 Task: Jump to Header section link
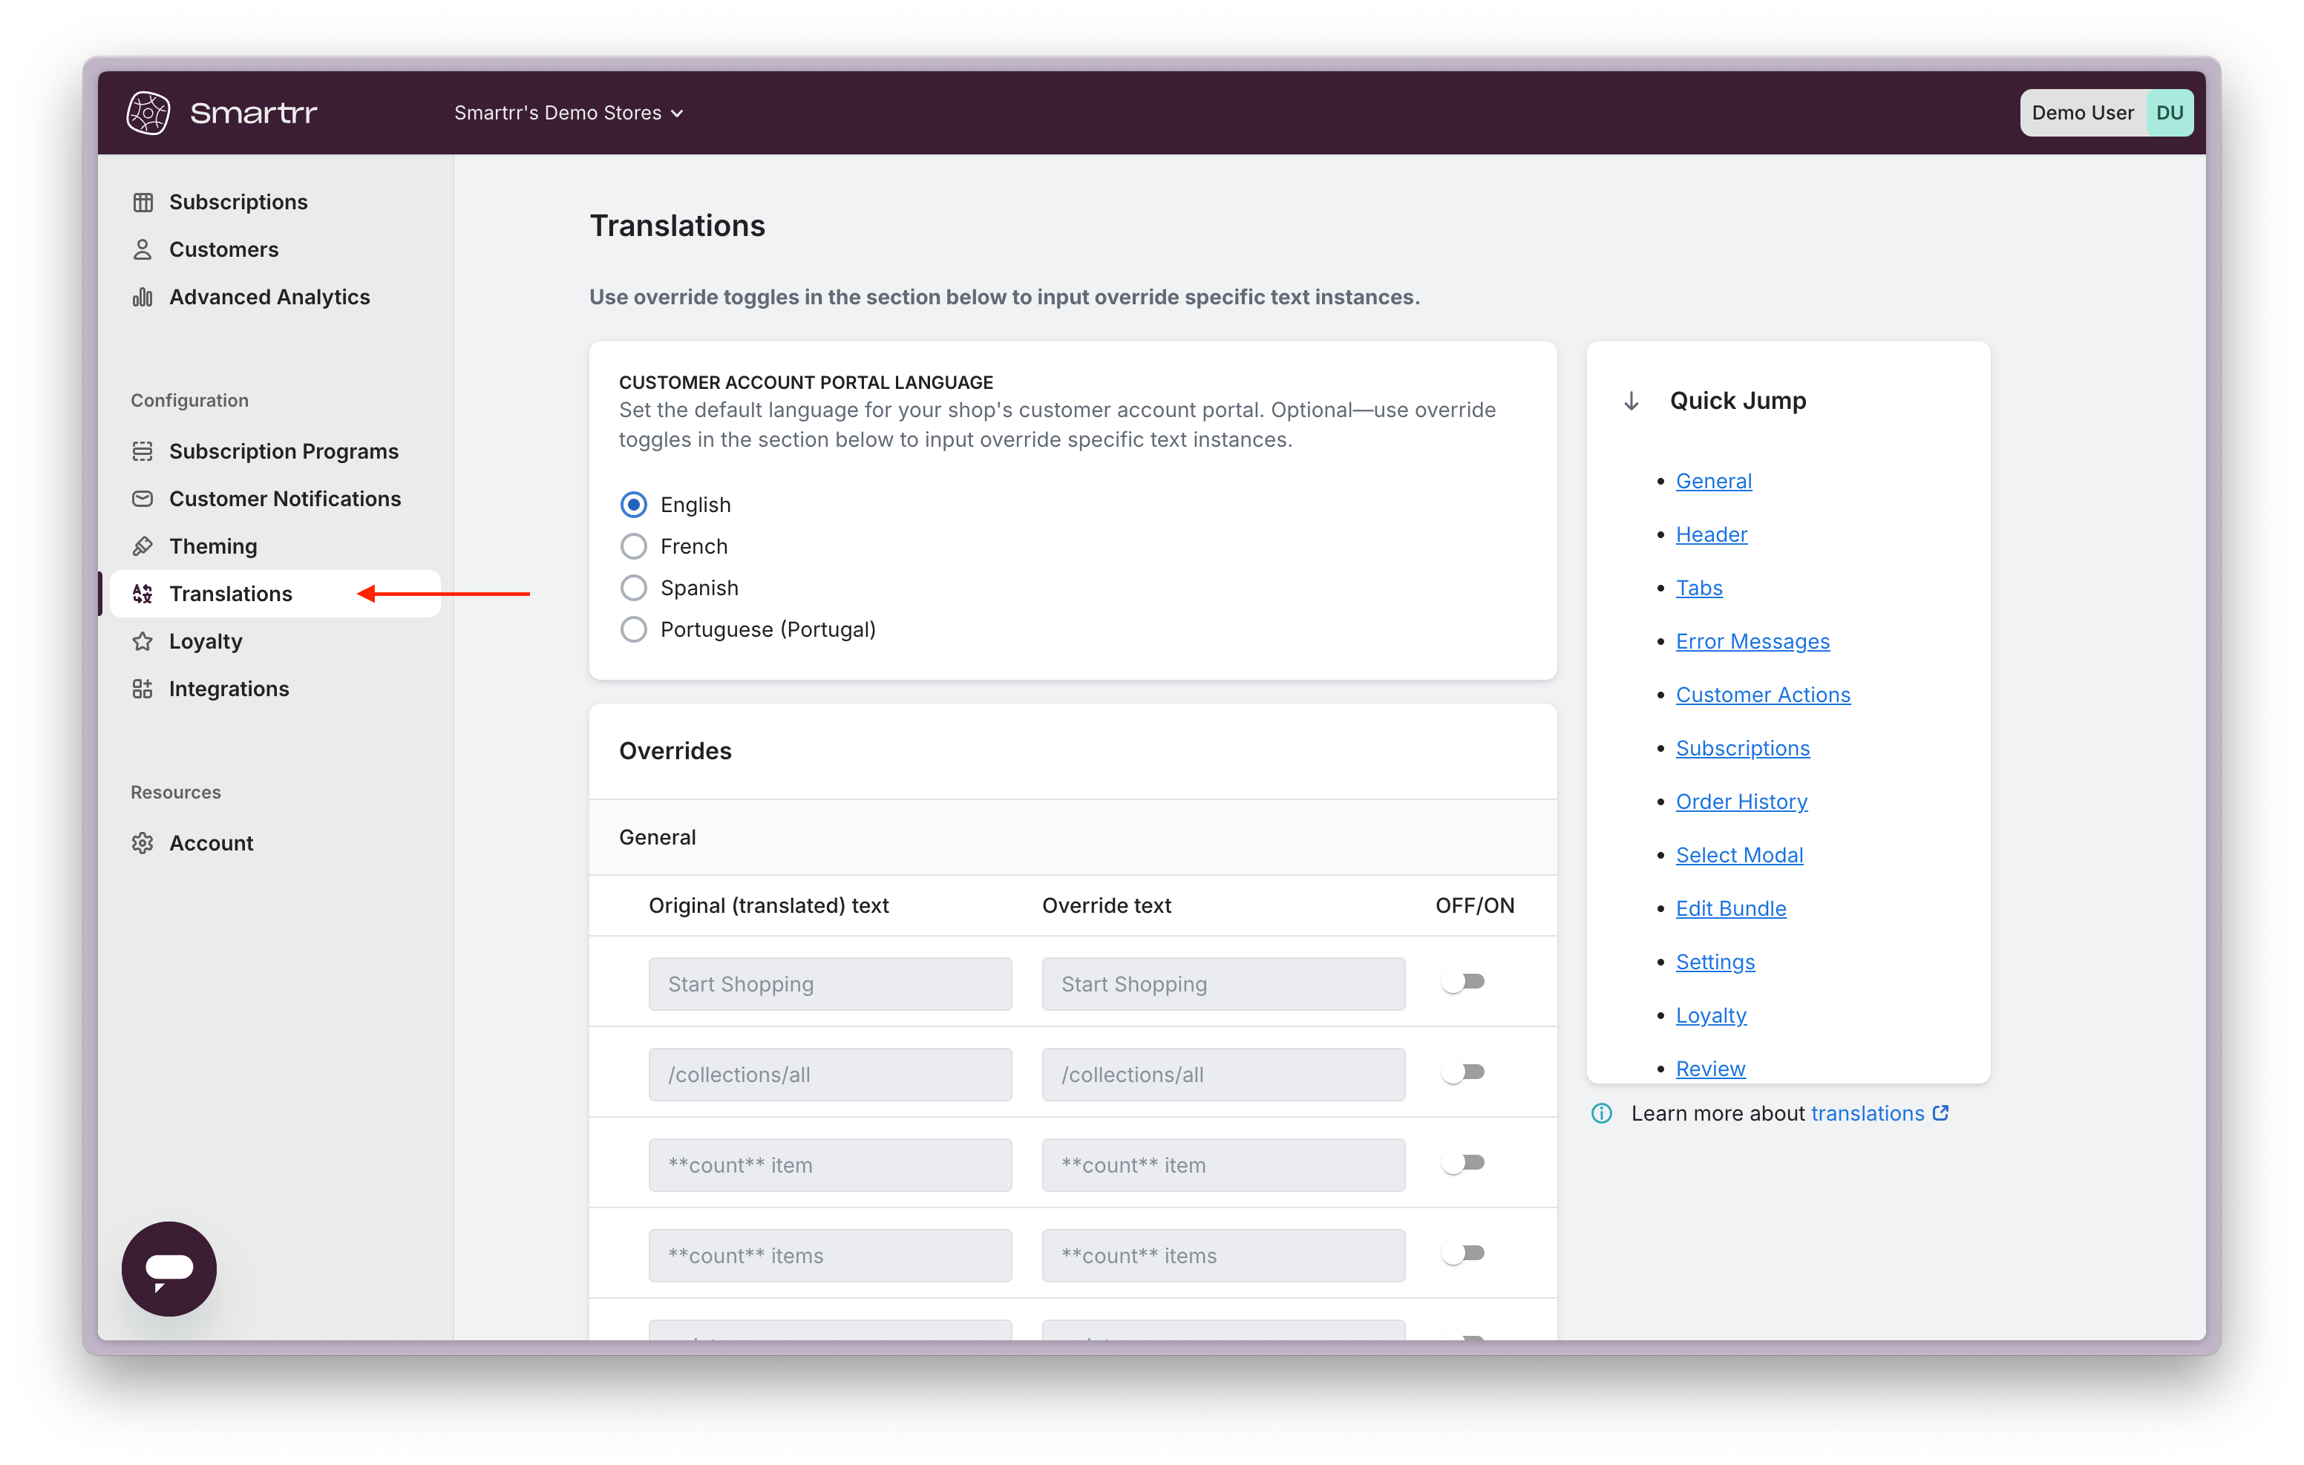(1711, 535)
